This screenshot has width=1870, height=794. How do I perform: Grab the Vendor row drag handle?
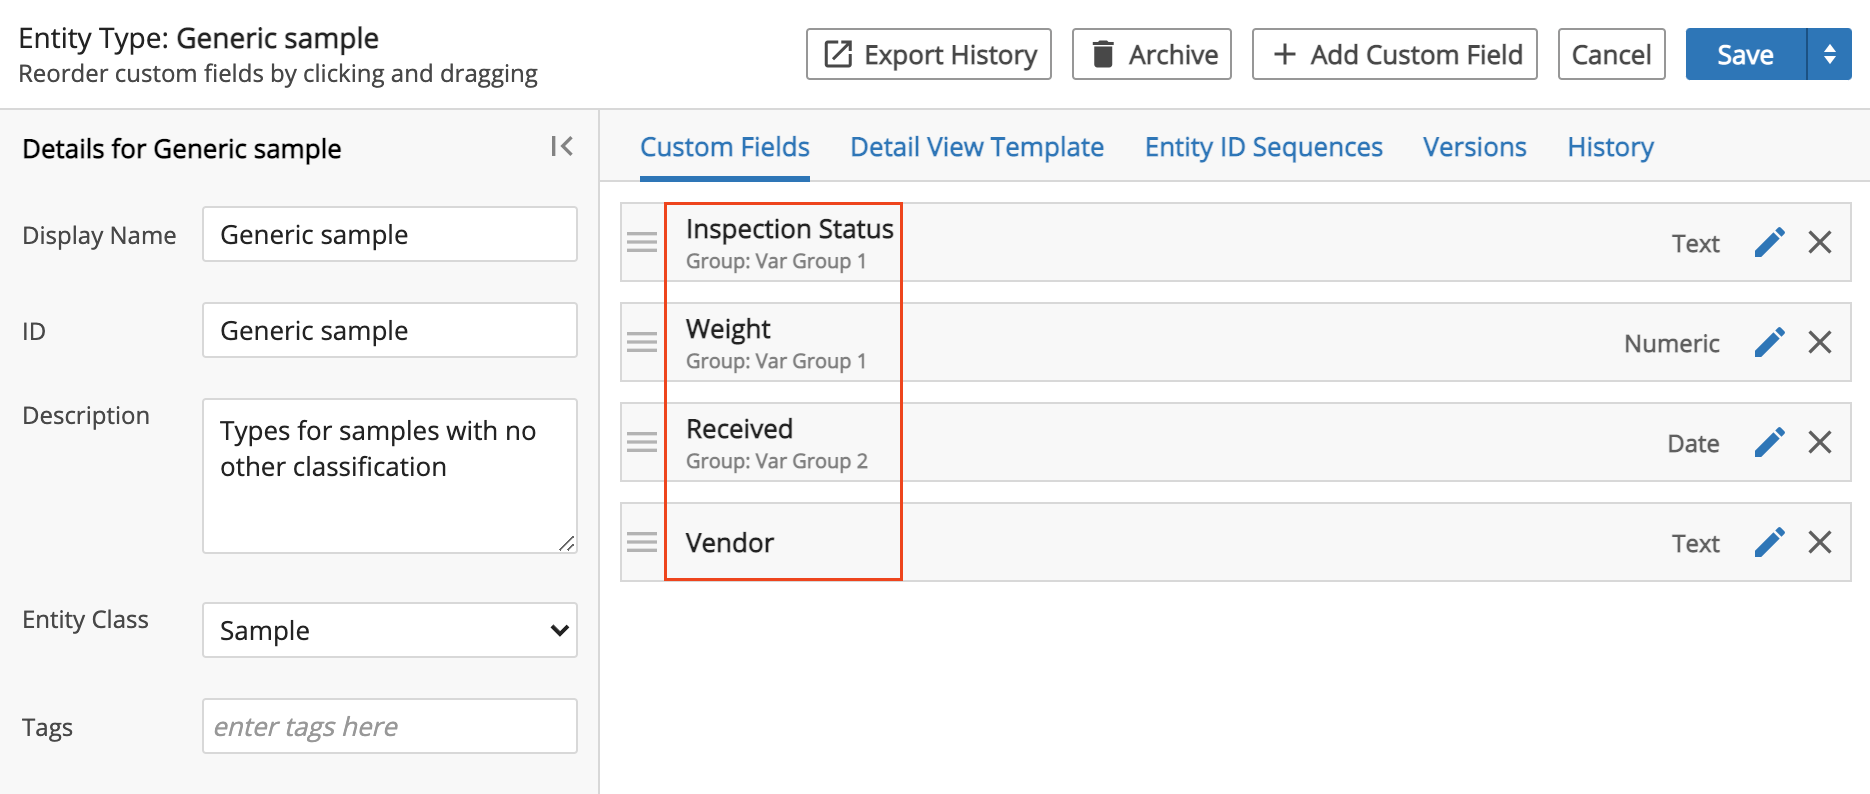point(642,542)
